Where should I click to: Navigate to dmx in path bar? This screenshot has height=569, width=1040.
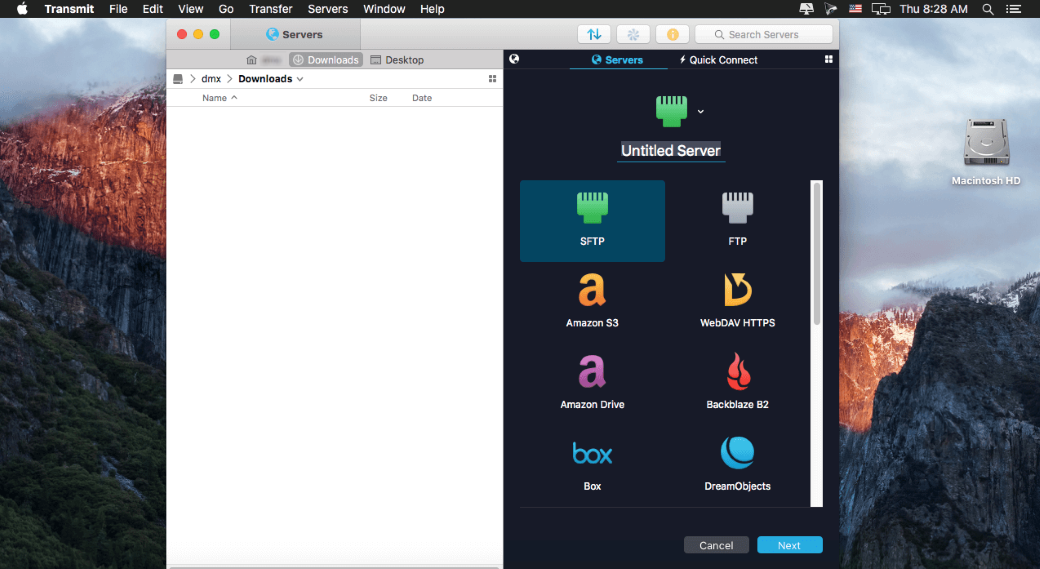(x=211, y=79)
